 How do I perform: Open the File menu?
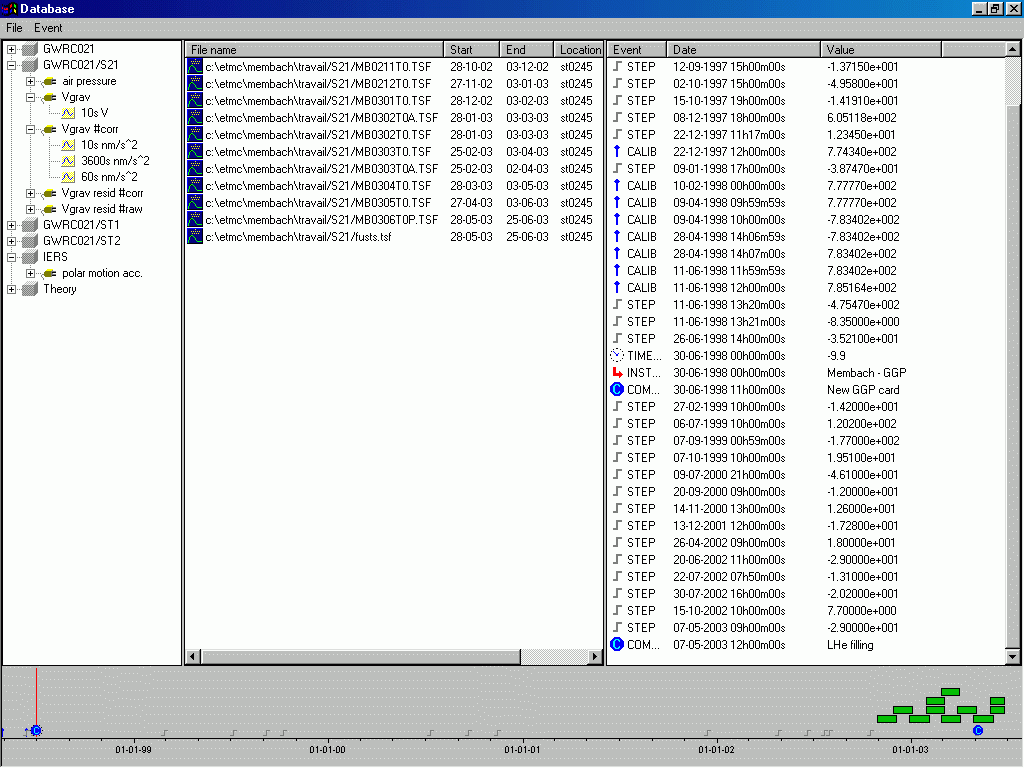(14, 28)
